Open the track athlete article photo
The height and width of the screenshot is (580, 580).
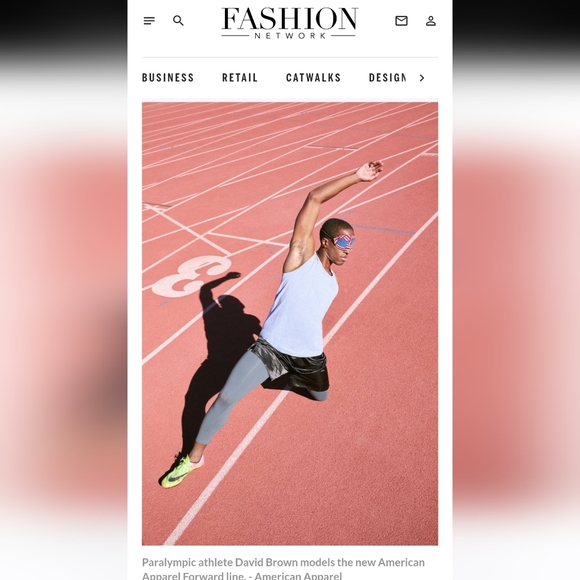click(290, 324)
